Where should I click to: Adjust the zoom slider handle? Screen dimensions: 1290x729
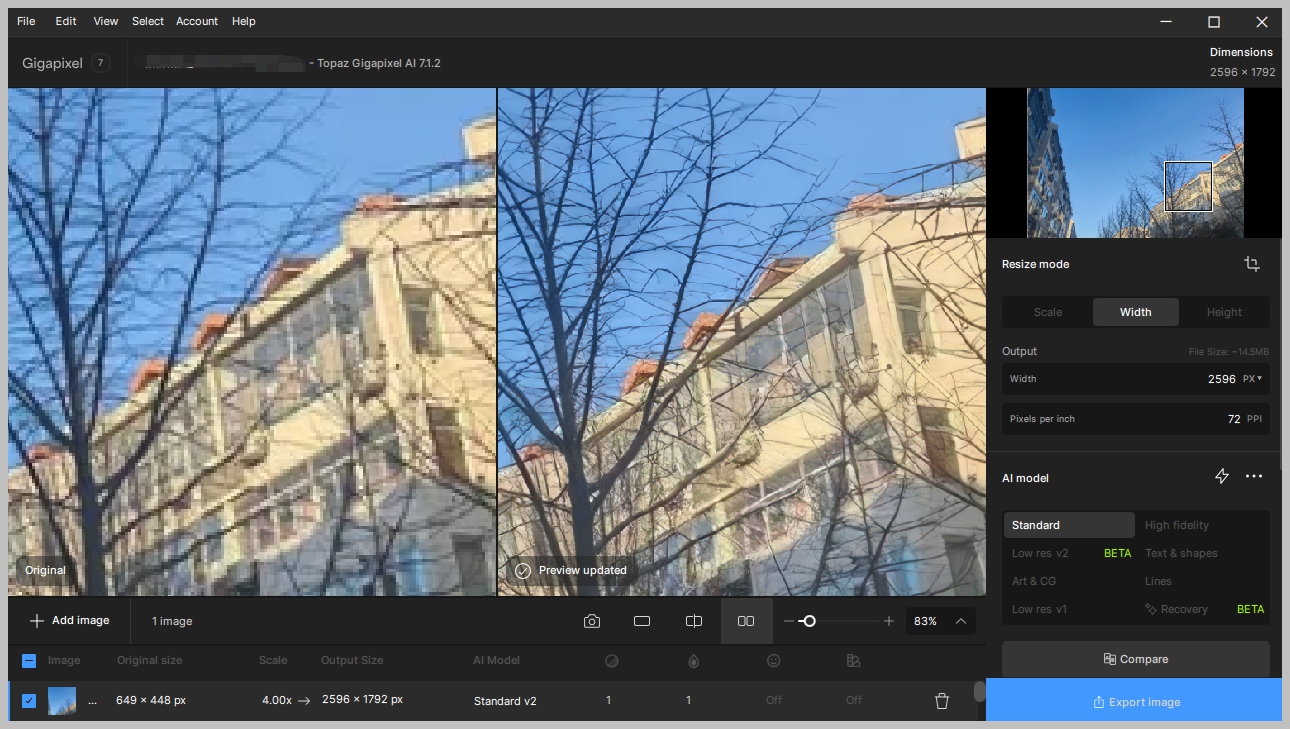click(x=810, y=621)
